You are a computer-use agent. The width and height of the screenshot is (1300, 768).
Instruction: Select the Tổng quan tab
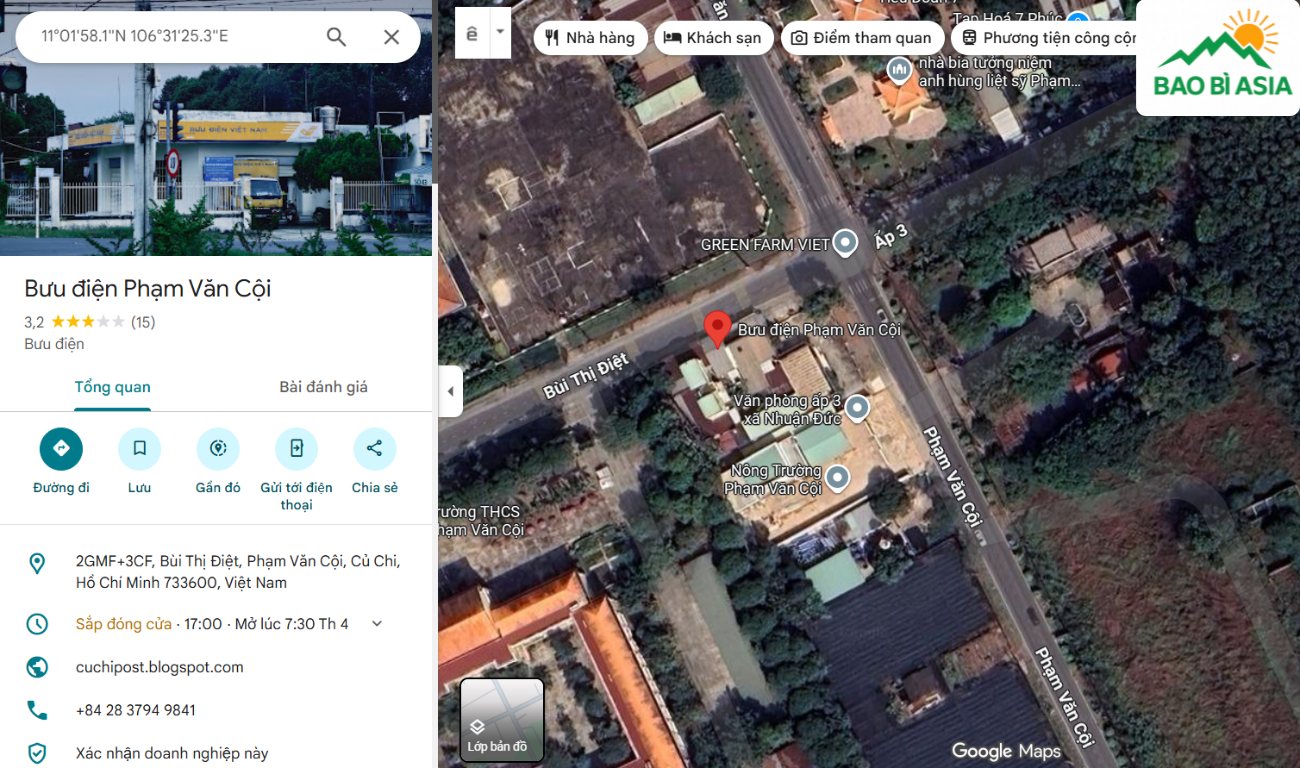click(x=112, y=387)
